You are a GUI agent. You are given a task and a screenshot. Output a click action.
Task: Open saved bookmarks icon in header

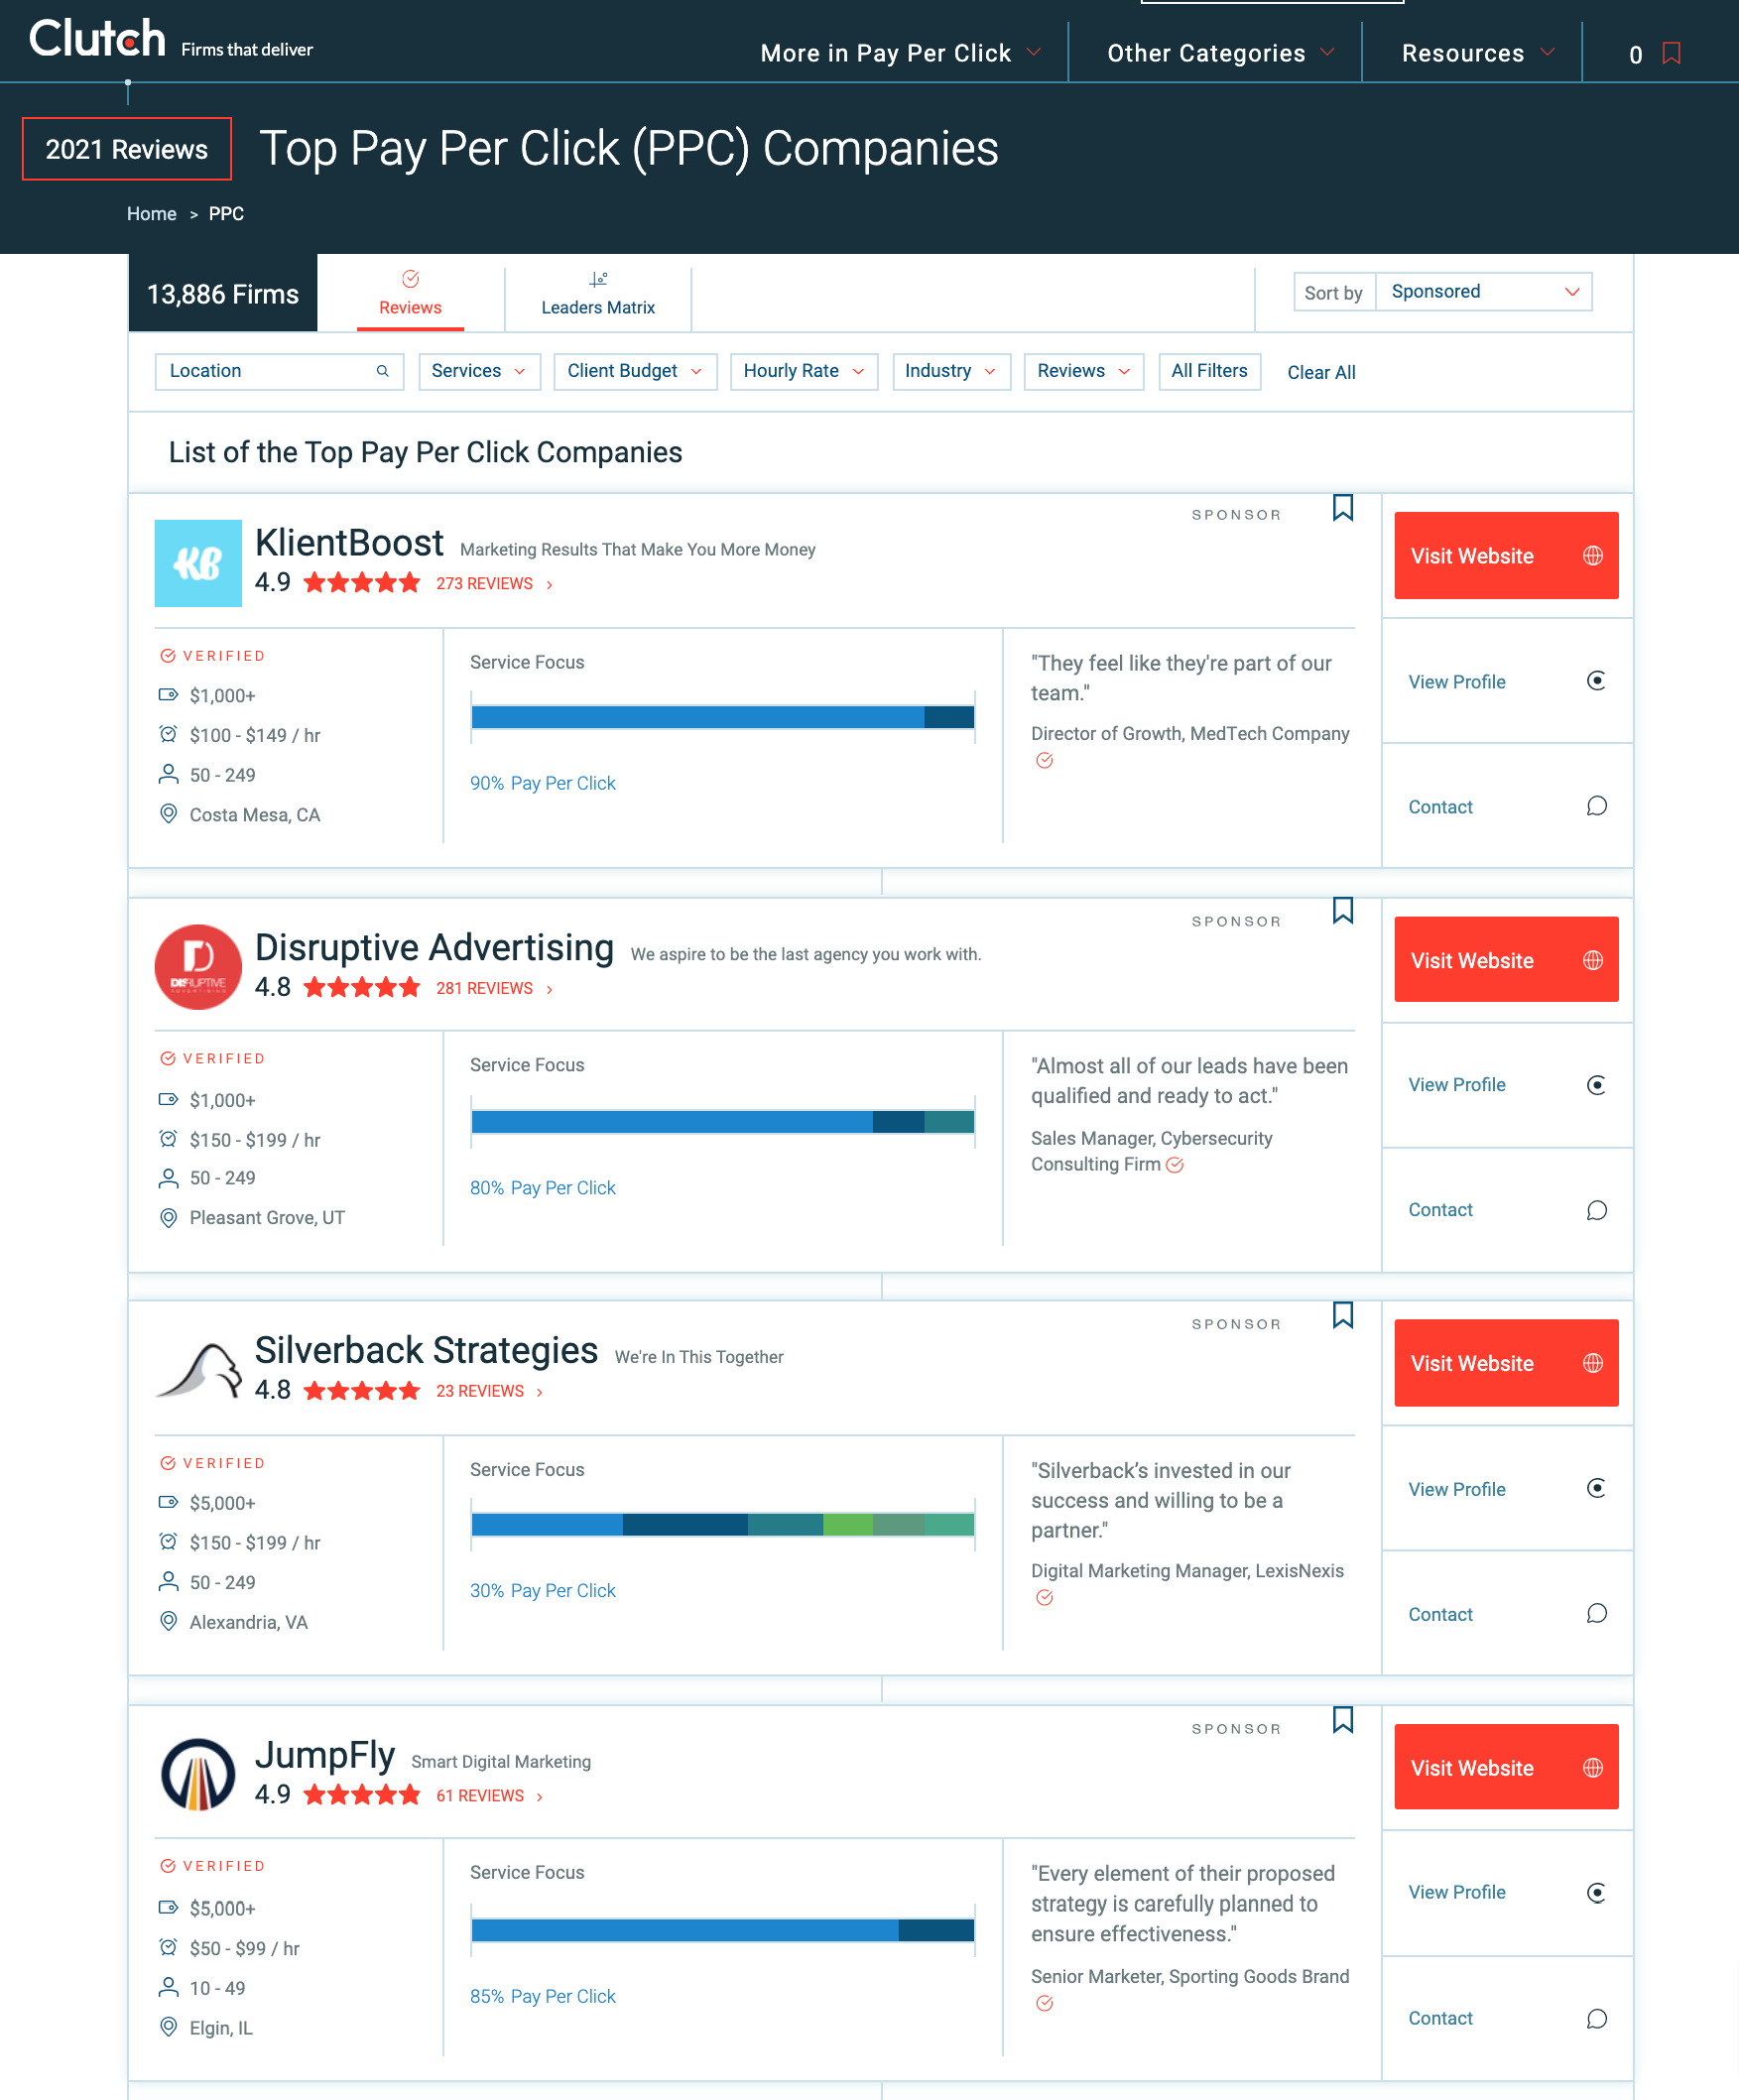point(1671,53)
